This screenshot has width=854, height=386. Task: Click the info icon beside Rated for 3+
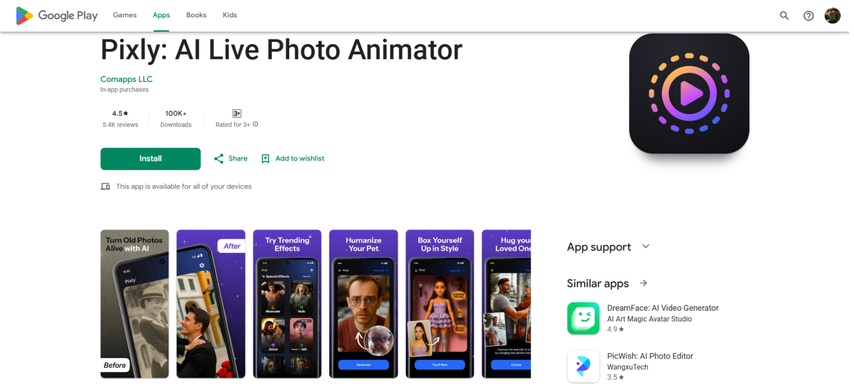[x=255, y=124]
